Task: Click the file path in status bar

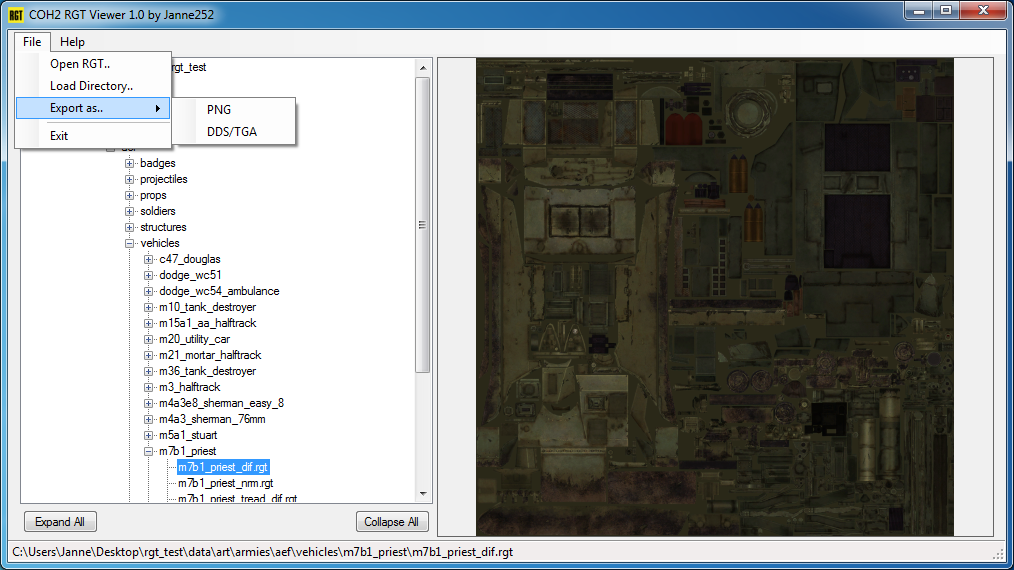Action: coord(263,552)
